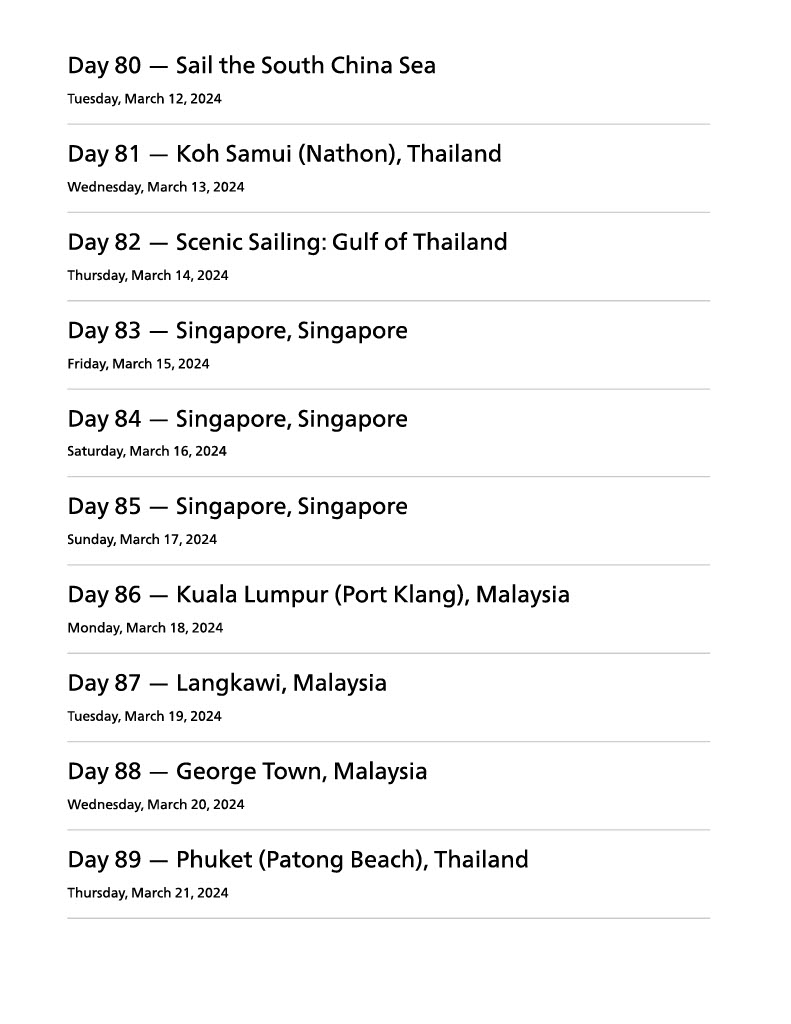The image size is (791, 1024).
Task: Open the Day 83 Singapore entry
Action: coord(237,331)
